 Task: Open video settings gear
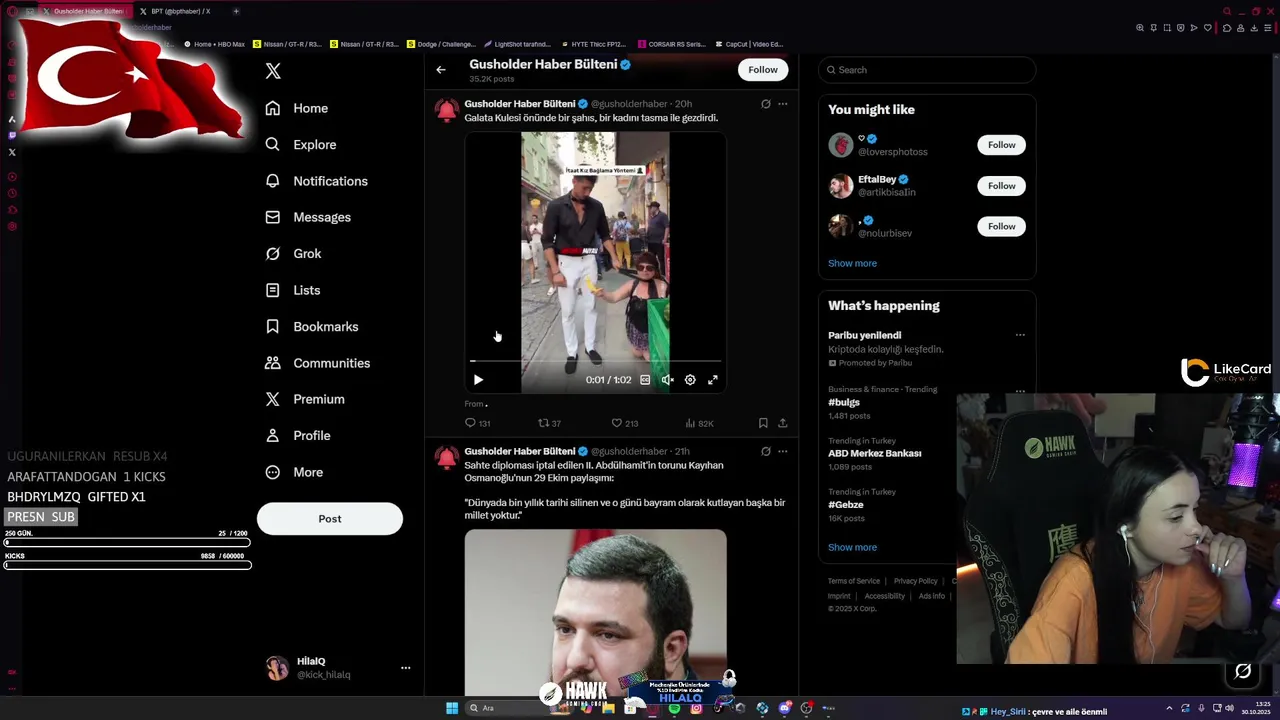coord(690,380)
